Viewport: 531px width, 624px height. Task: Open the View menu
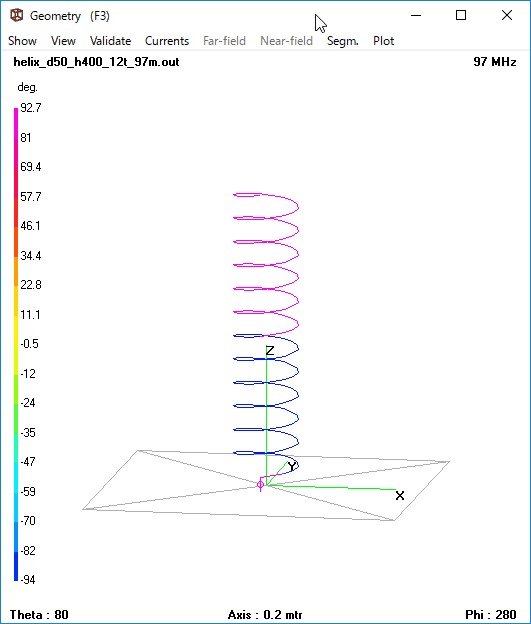point(63,41)
